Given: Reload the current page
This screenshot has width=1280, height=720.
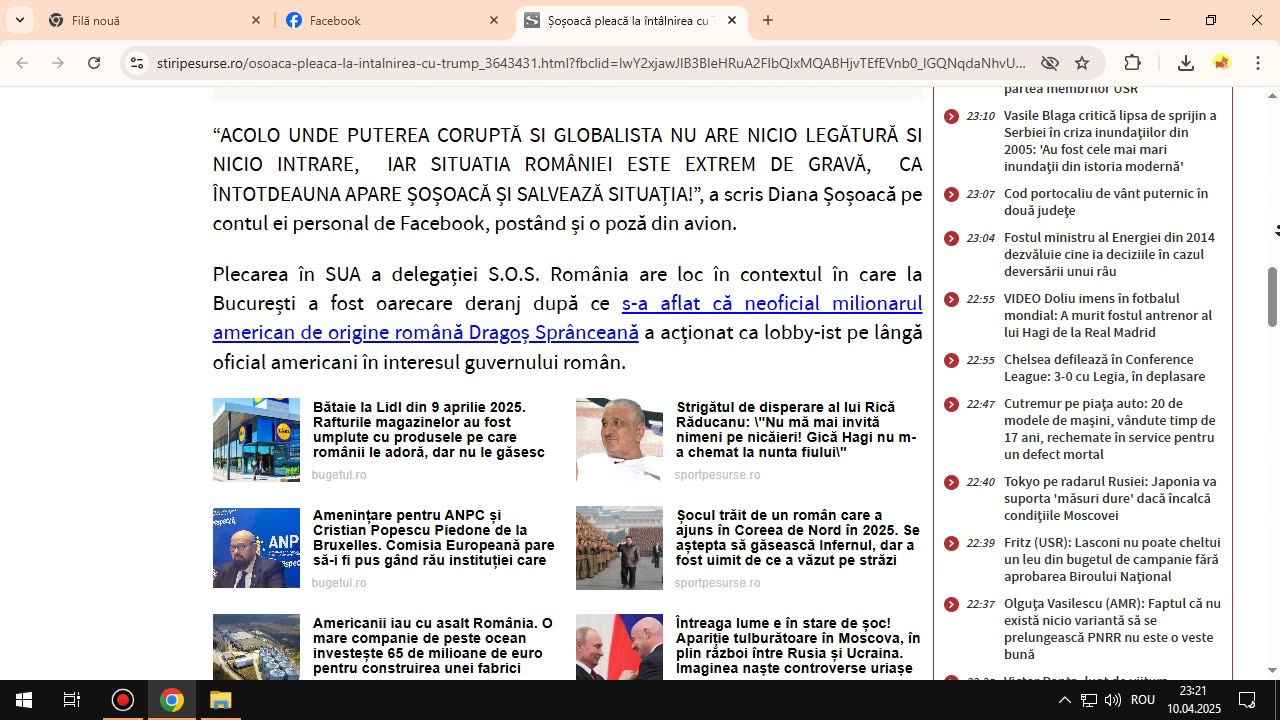Looking at the screenshot, I should (94, 63).
